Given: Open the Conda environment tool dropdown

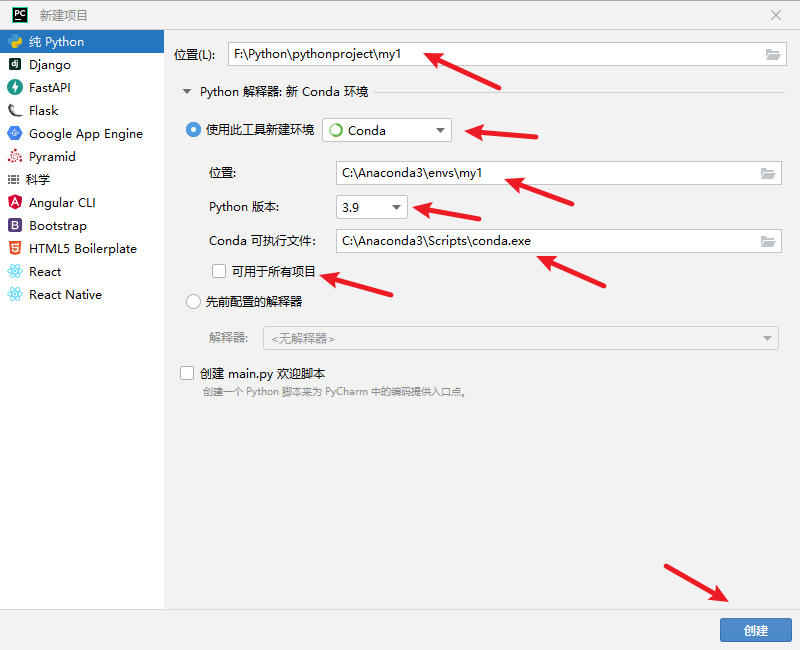Looking at the screenshot, I should point(387,130).
